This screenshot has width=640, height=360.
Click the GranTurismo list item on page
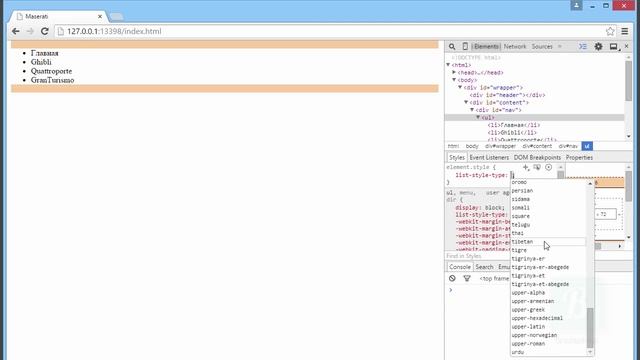[52, 80]
